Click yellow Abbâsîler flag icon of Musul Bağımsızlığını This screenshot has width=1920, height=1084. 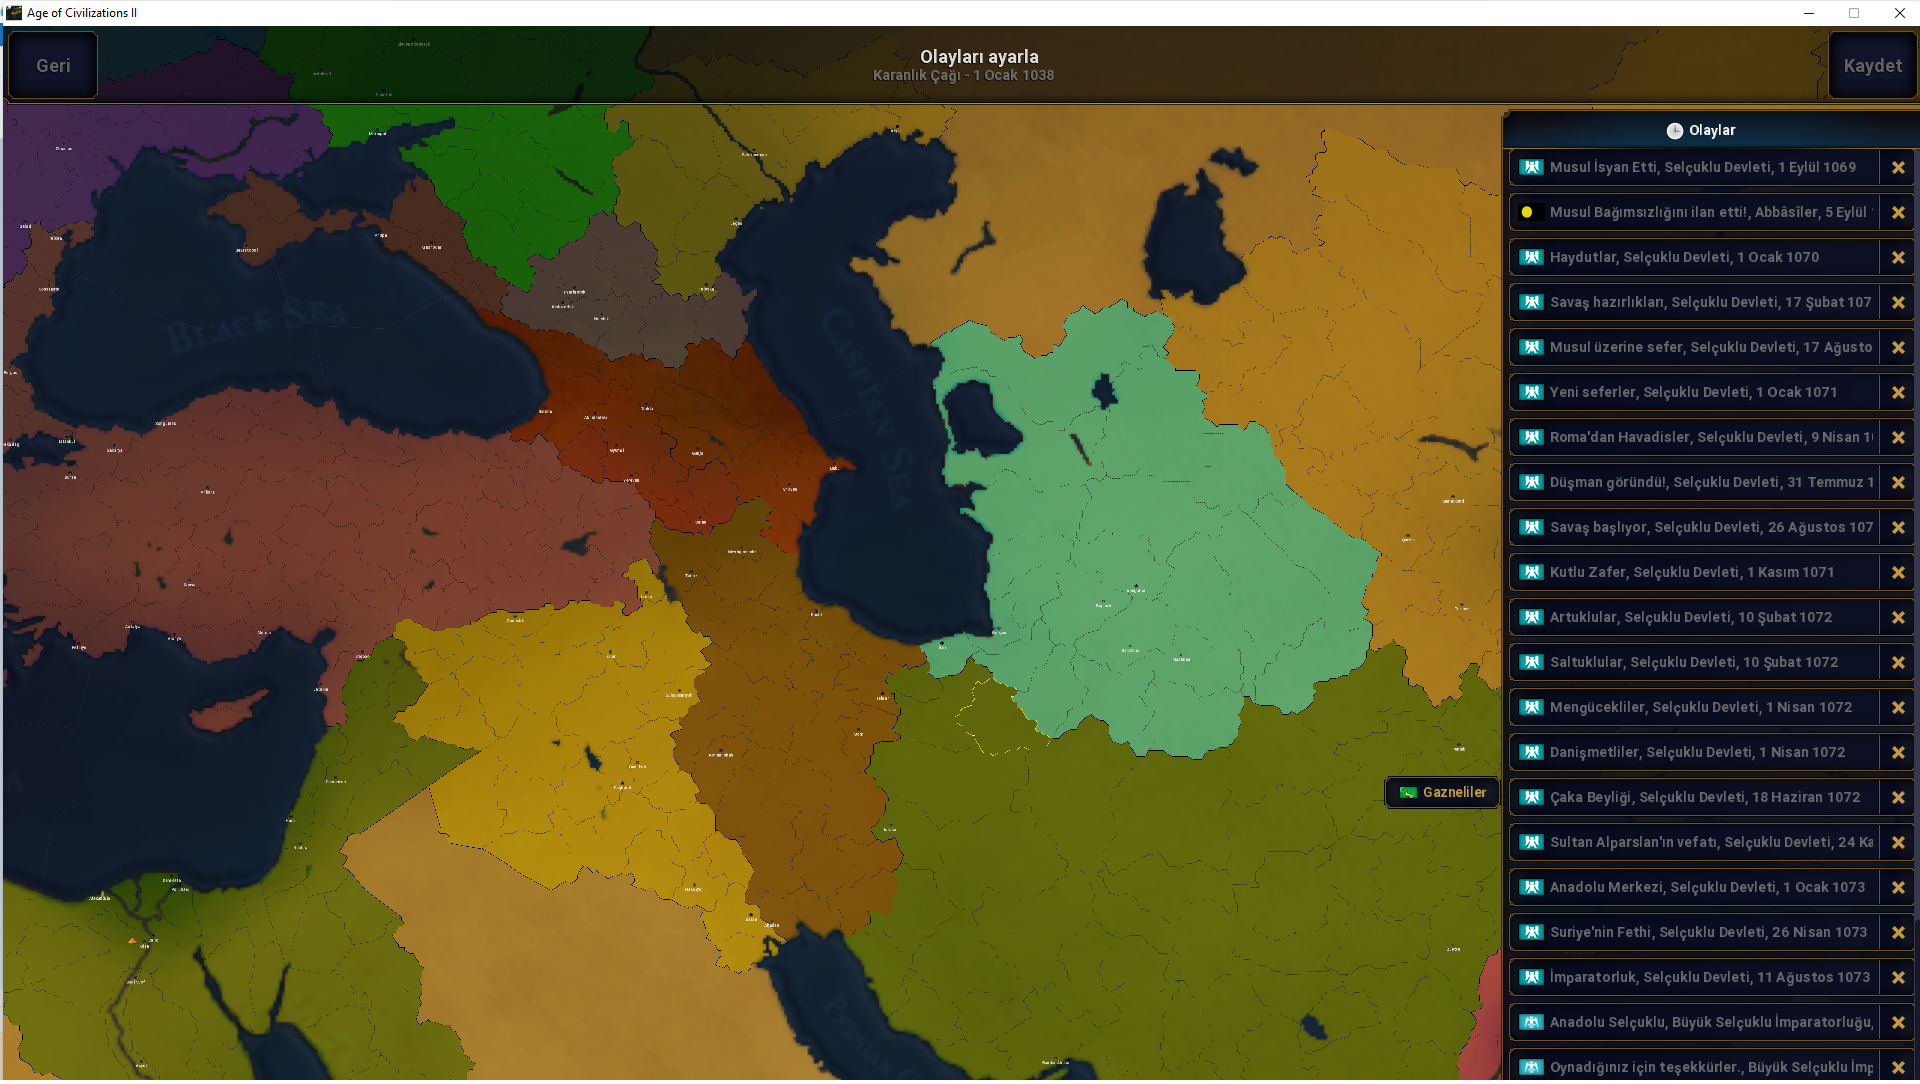[x=1527, y=212]
